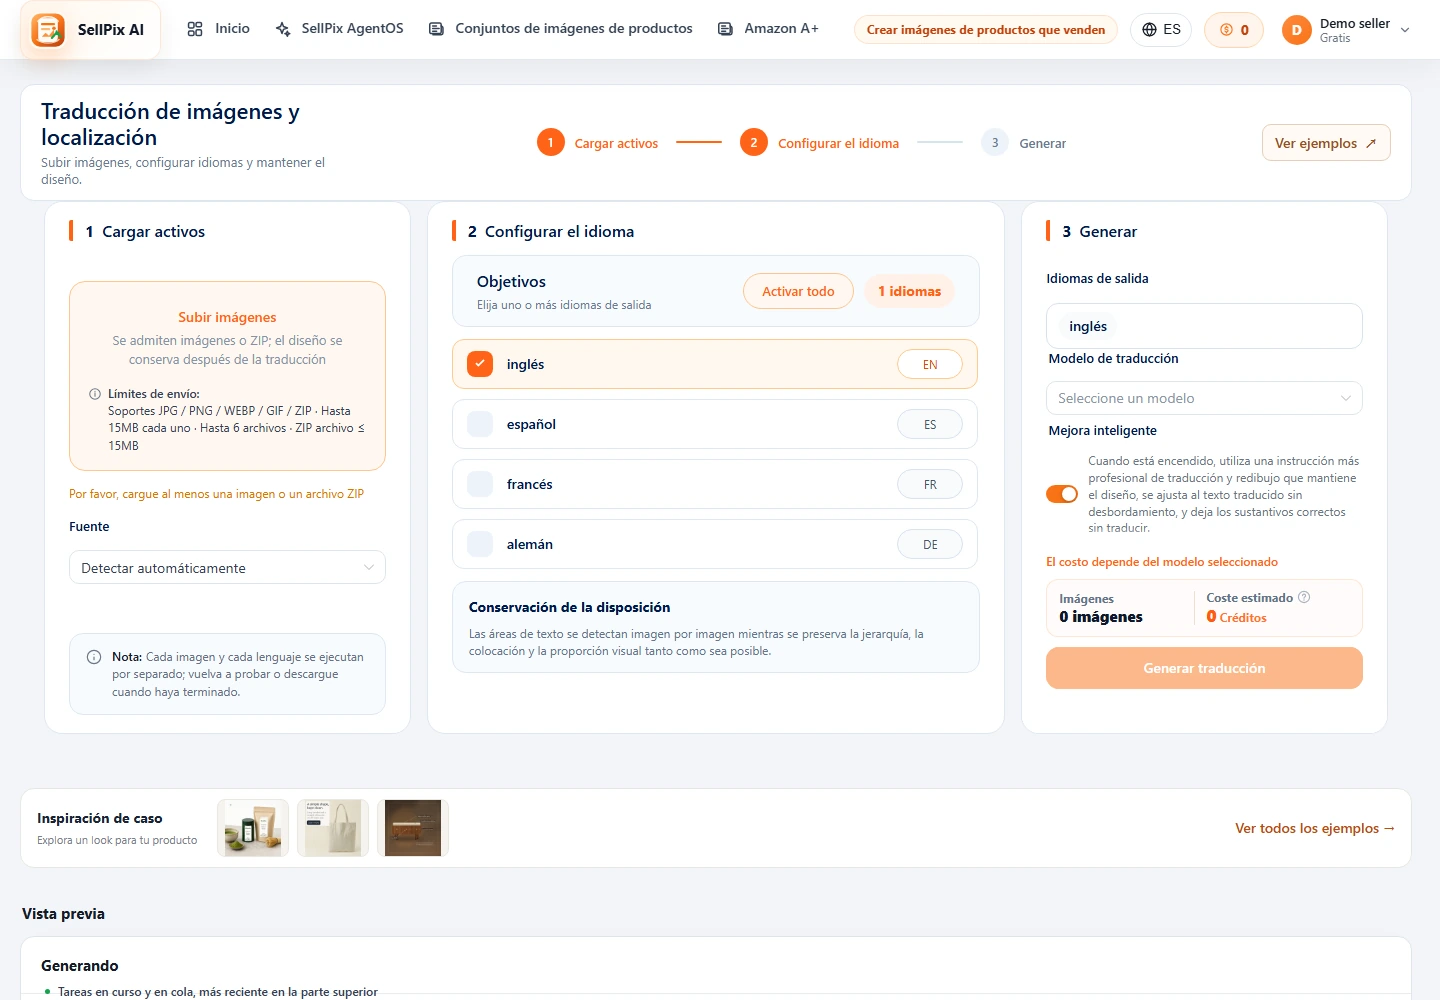Check the alemán language checkbox

tap(480, 544)
